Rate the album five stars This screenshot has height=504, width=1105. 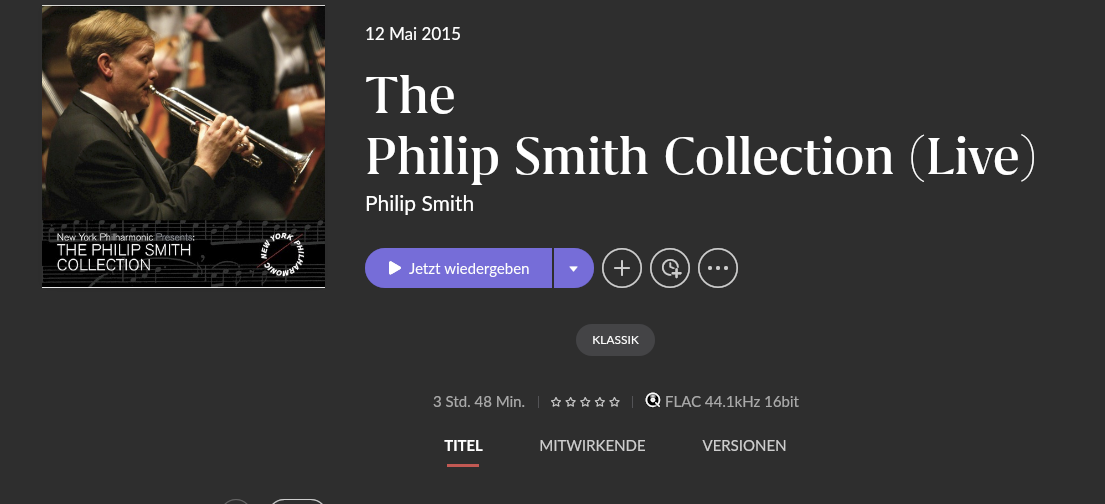pos(615,402)
